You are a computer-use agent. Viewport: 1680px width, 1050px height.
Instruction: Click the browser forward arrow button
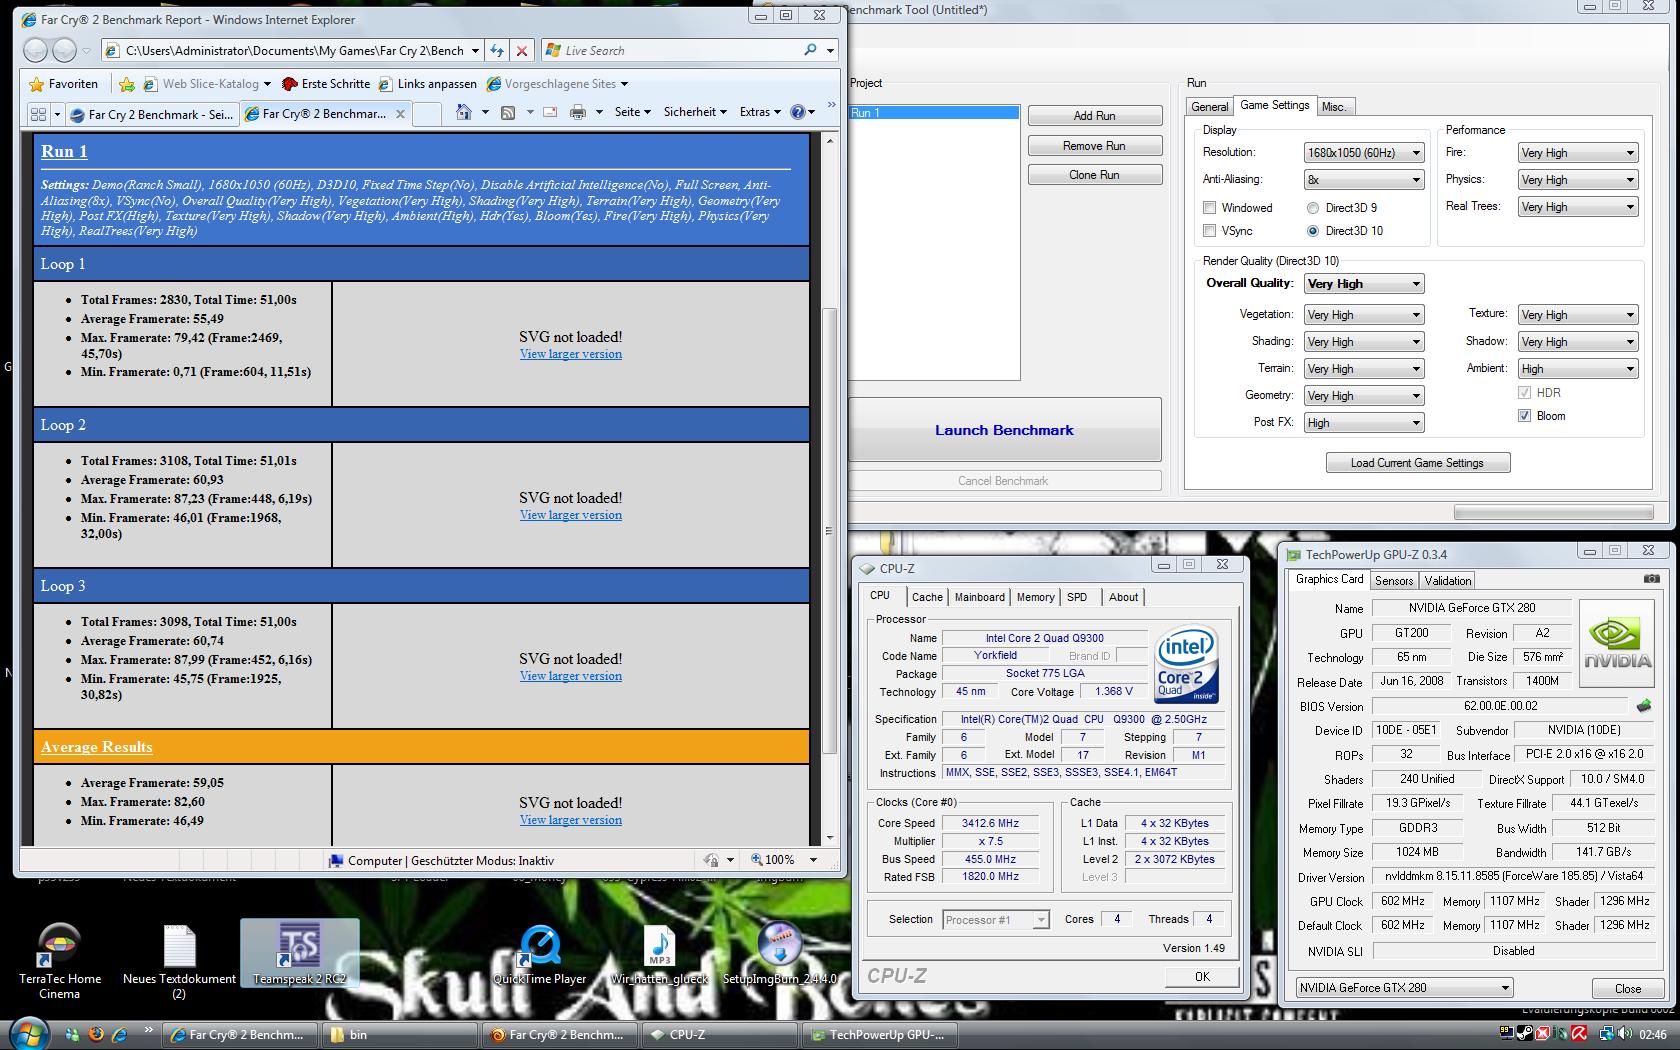tap(64, 50)
